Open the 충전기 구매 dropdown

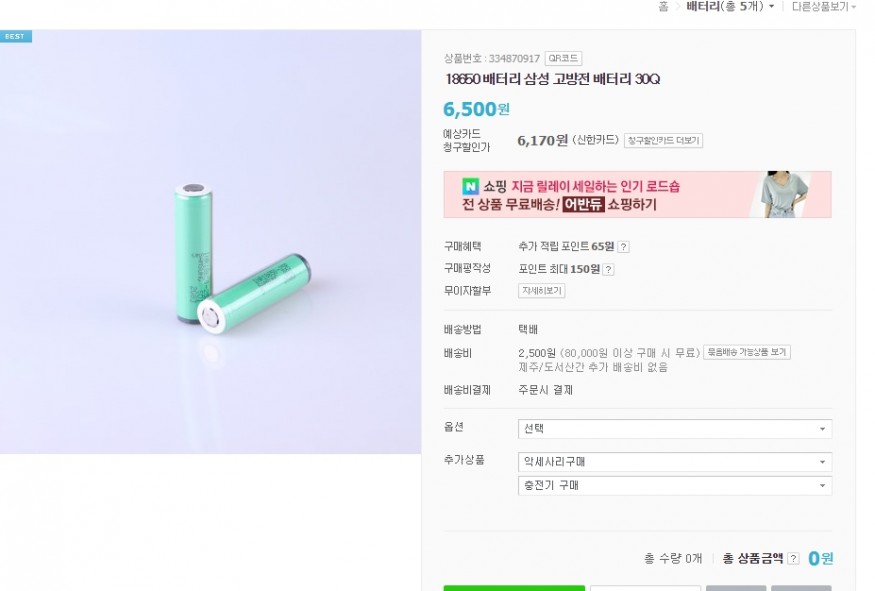(675, 485)
